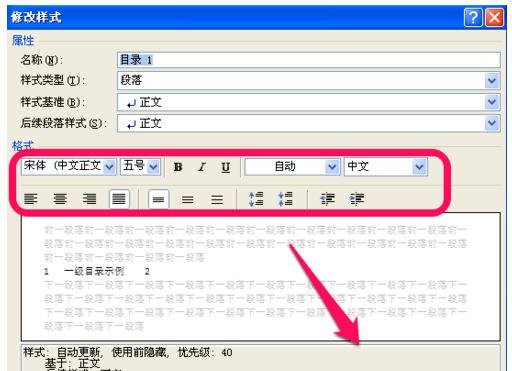This screenshot has width=512, height=371.
Task: Click the help question mark button
Action: (x=473, y=17)
